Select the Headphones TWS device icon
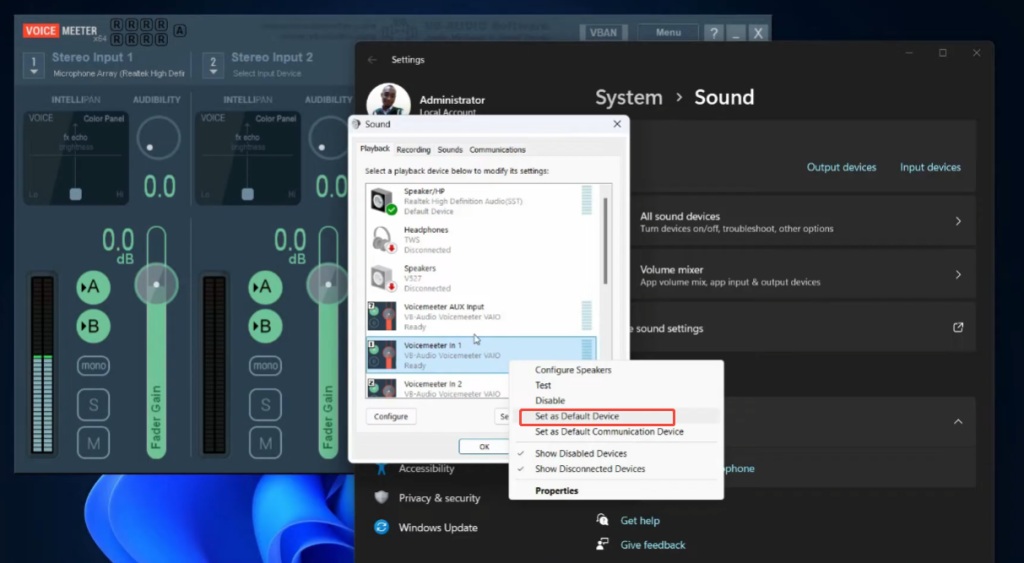 coord(383,240)
